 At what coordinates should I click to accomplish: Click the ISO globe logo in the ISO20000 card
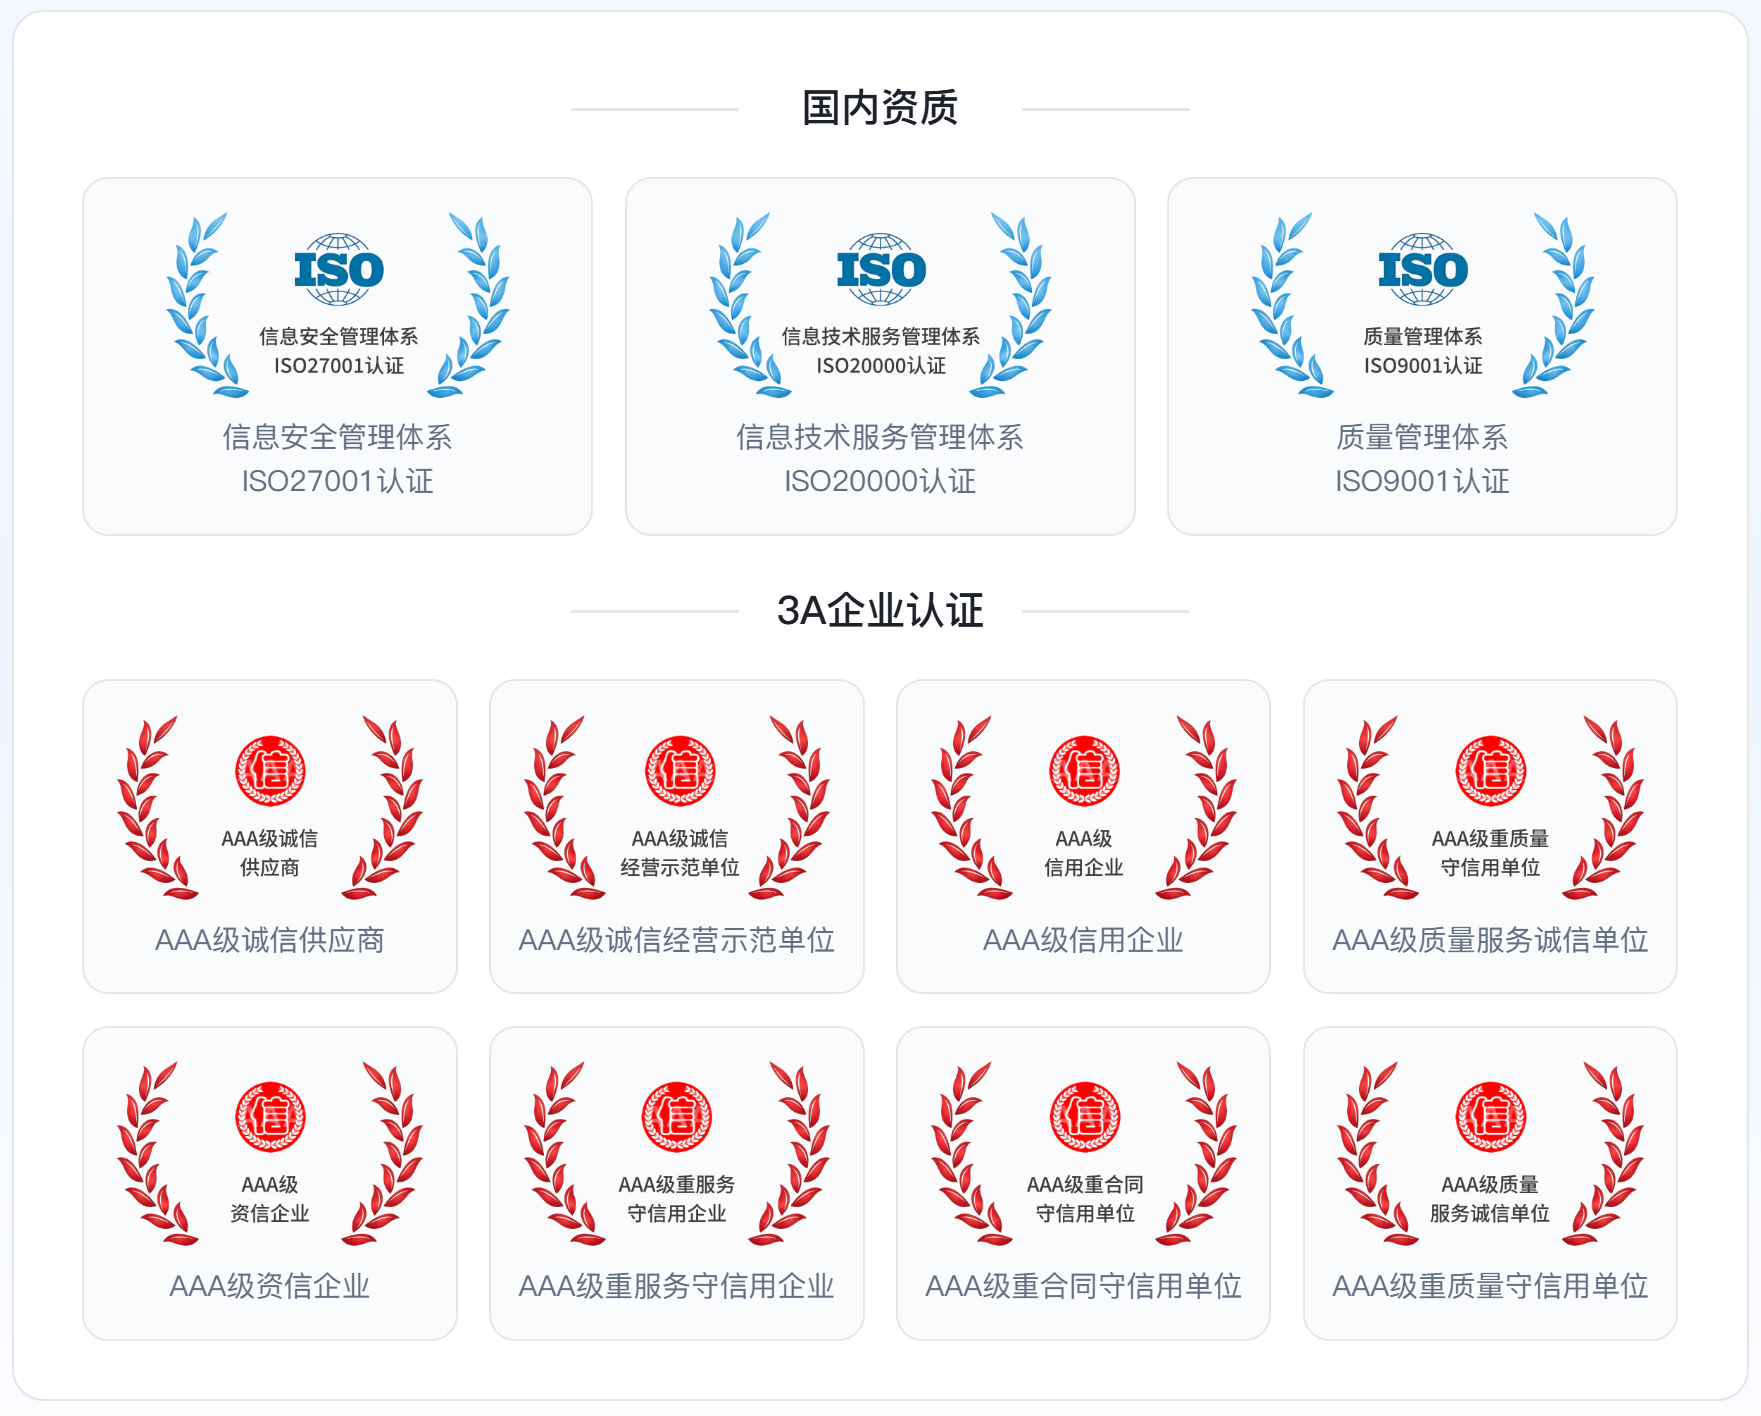click(881, 269)
